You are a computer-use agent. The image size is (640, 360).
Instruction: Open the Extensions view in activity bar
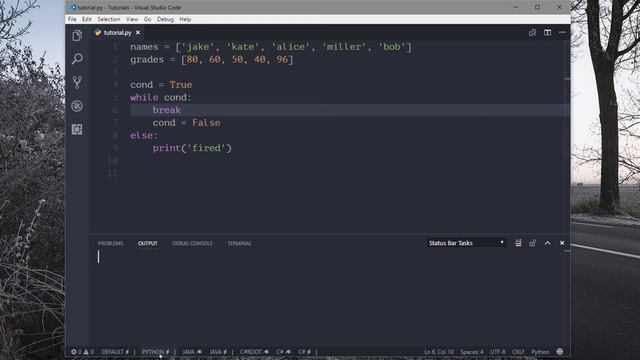77,129
